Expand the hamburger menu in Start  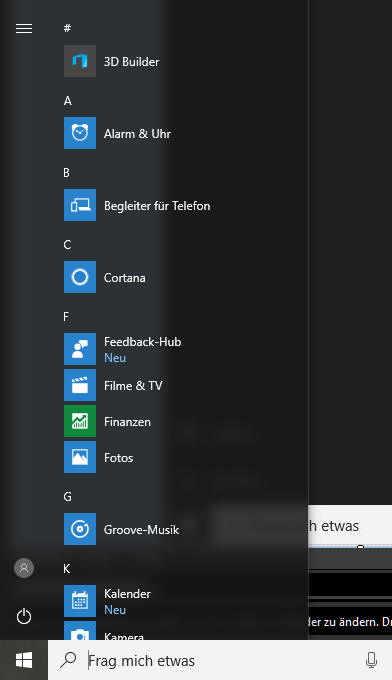point(24,29)
